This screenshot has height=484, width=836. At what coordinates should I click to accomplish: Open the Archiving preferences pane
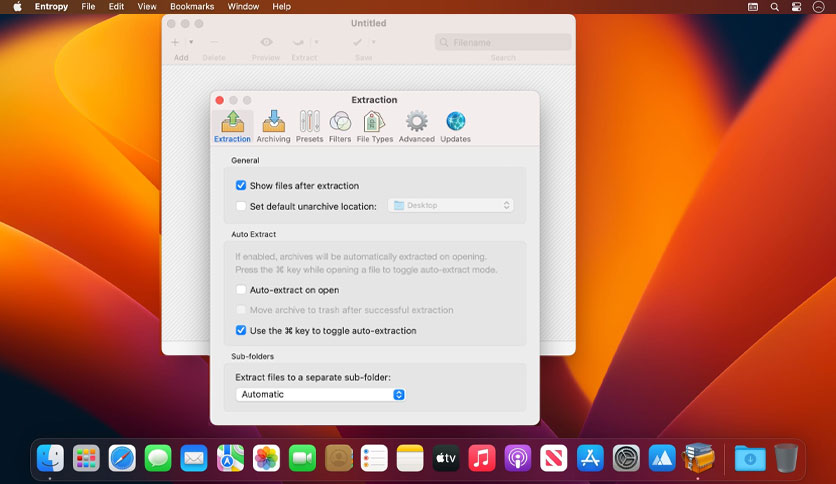click(x=273, y=127)
